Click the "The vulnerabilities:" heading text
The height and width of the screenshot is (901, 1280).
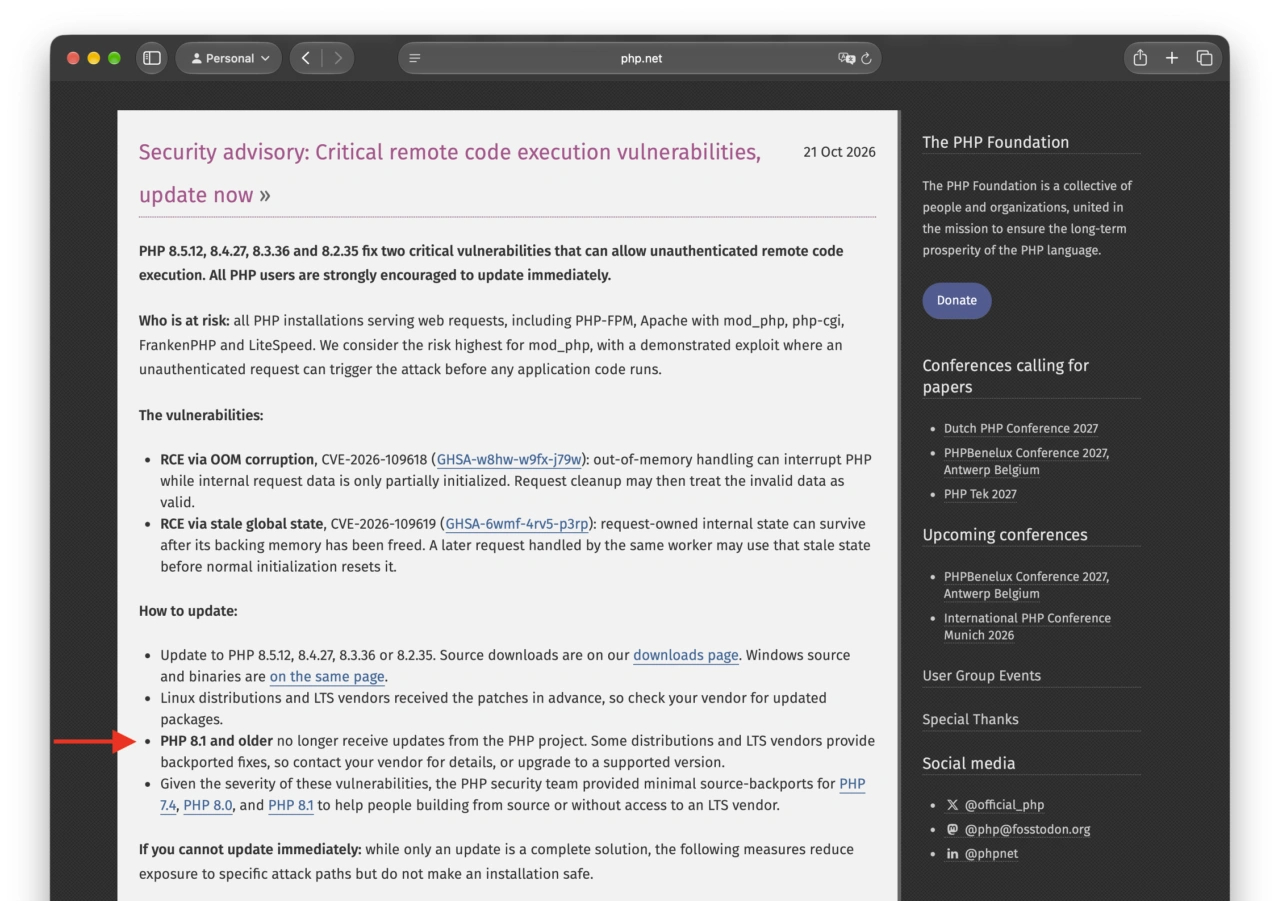tap(201, 415)
